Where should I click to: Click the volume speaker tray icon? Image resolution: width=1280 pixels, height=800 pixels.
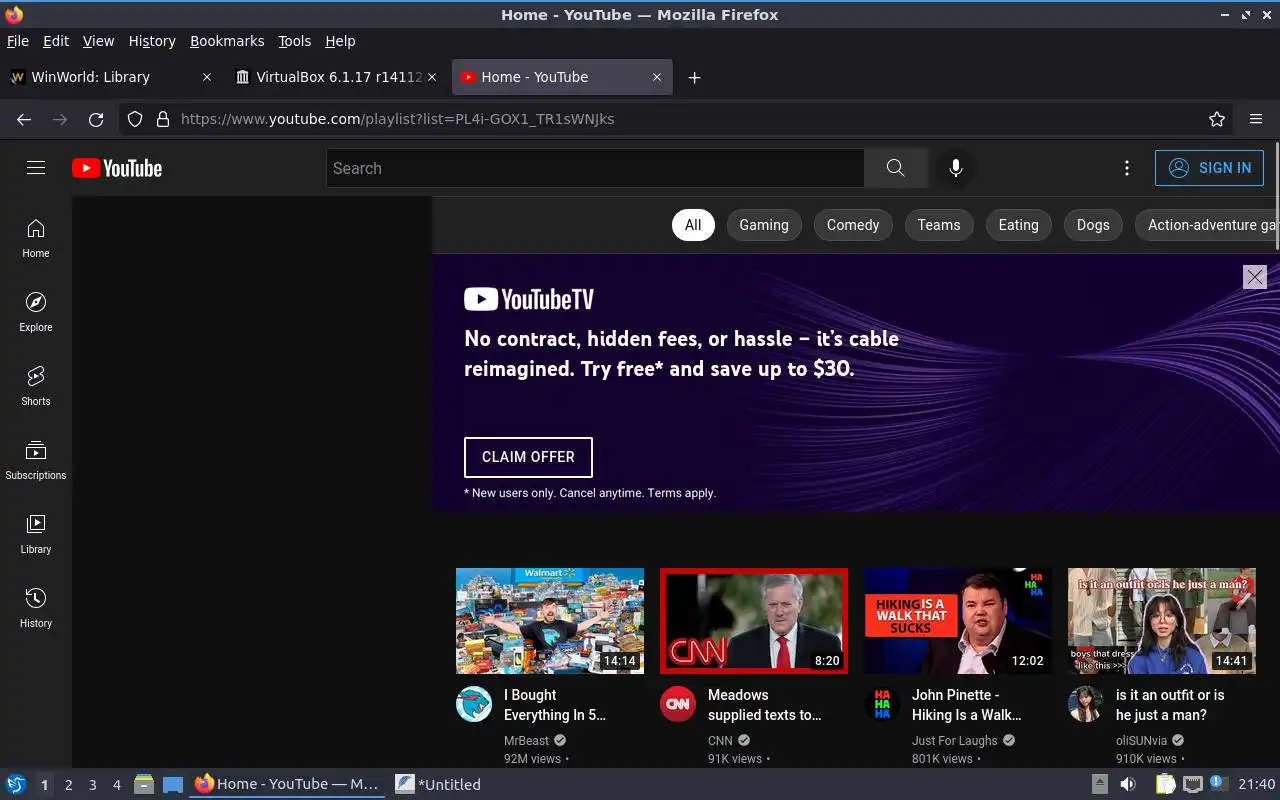1128,785
